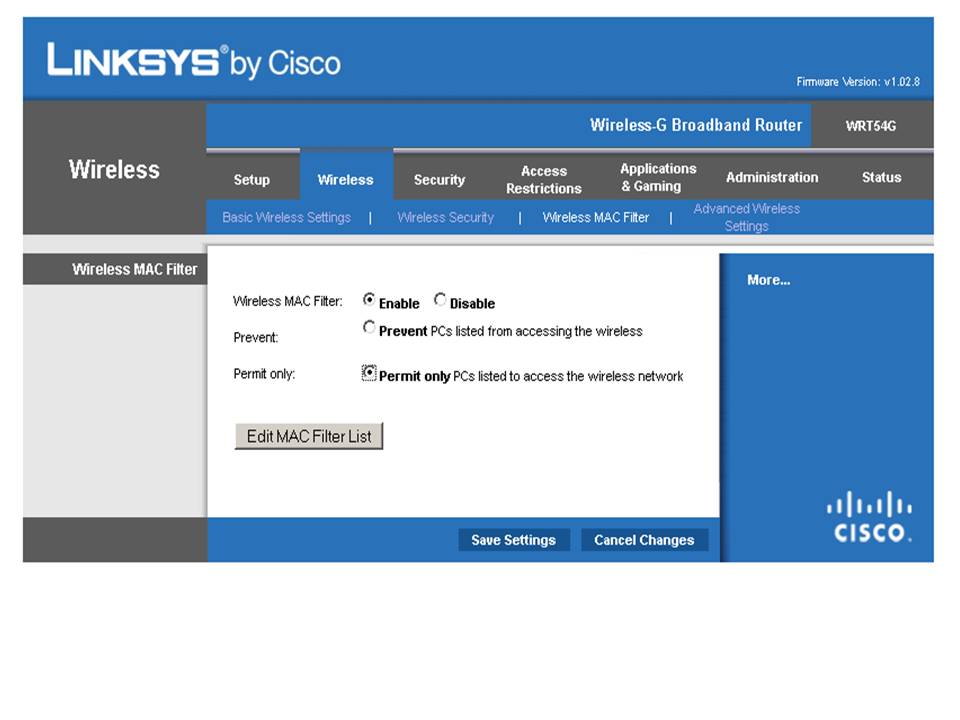Viewport: 960px width, 720px height.
Task: Select the Disable radio button
Action: pyautogui.click(x=440, y=299)
